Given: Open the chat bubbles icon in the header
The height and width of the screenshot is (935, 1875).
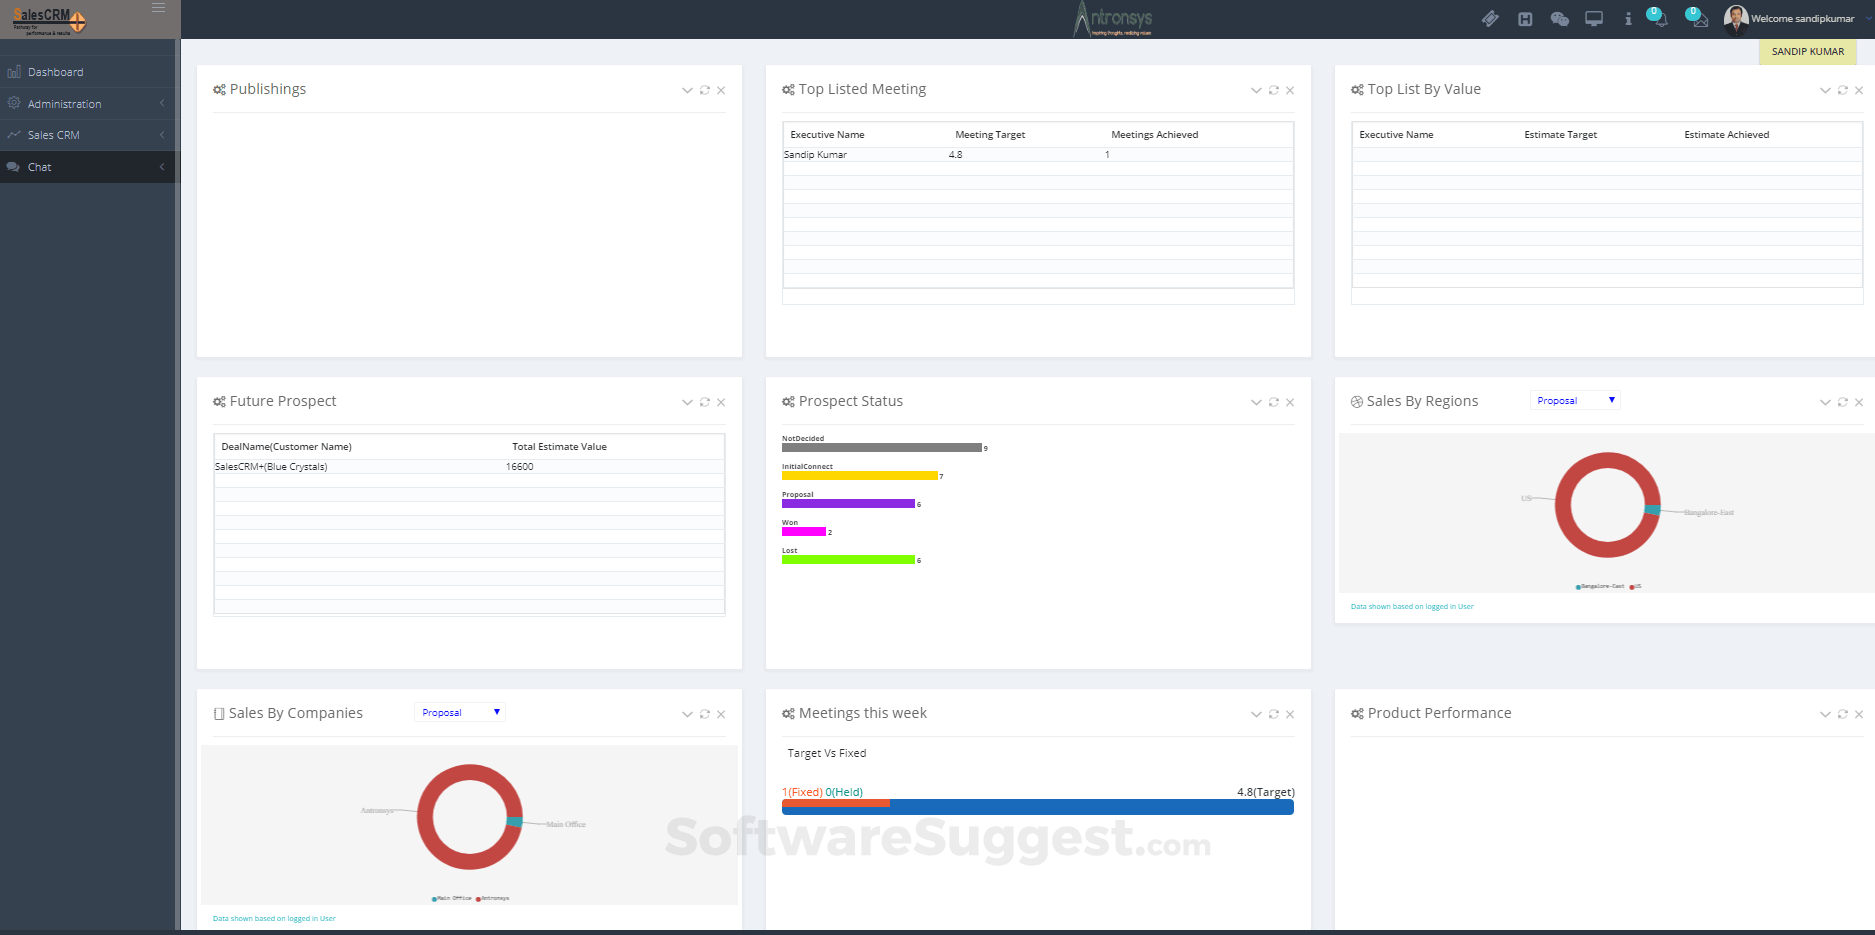Looking at the screenshot, I should (x=1559, y=19).
